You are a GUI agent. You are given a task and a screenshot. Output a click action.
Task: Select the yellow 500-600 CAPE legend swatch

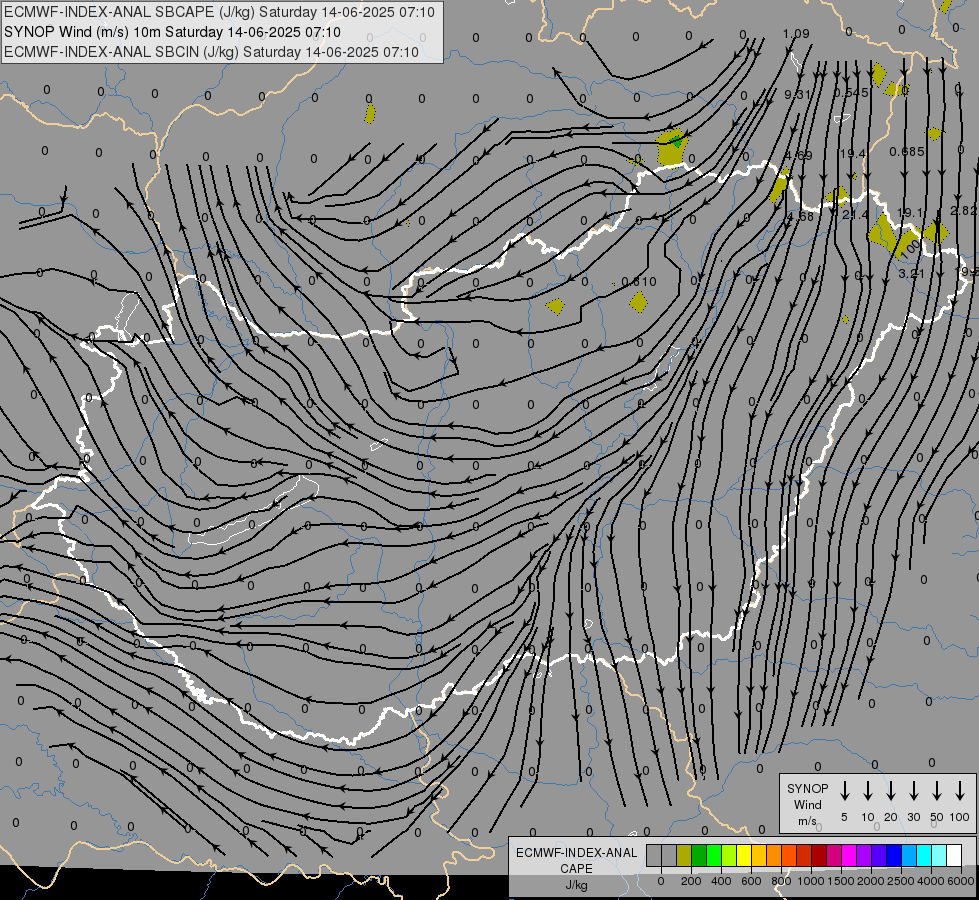click(744, 855)
